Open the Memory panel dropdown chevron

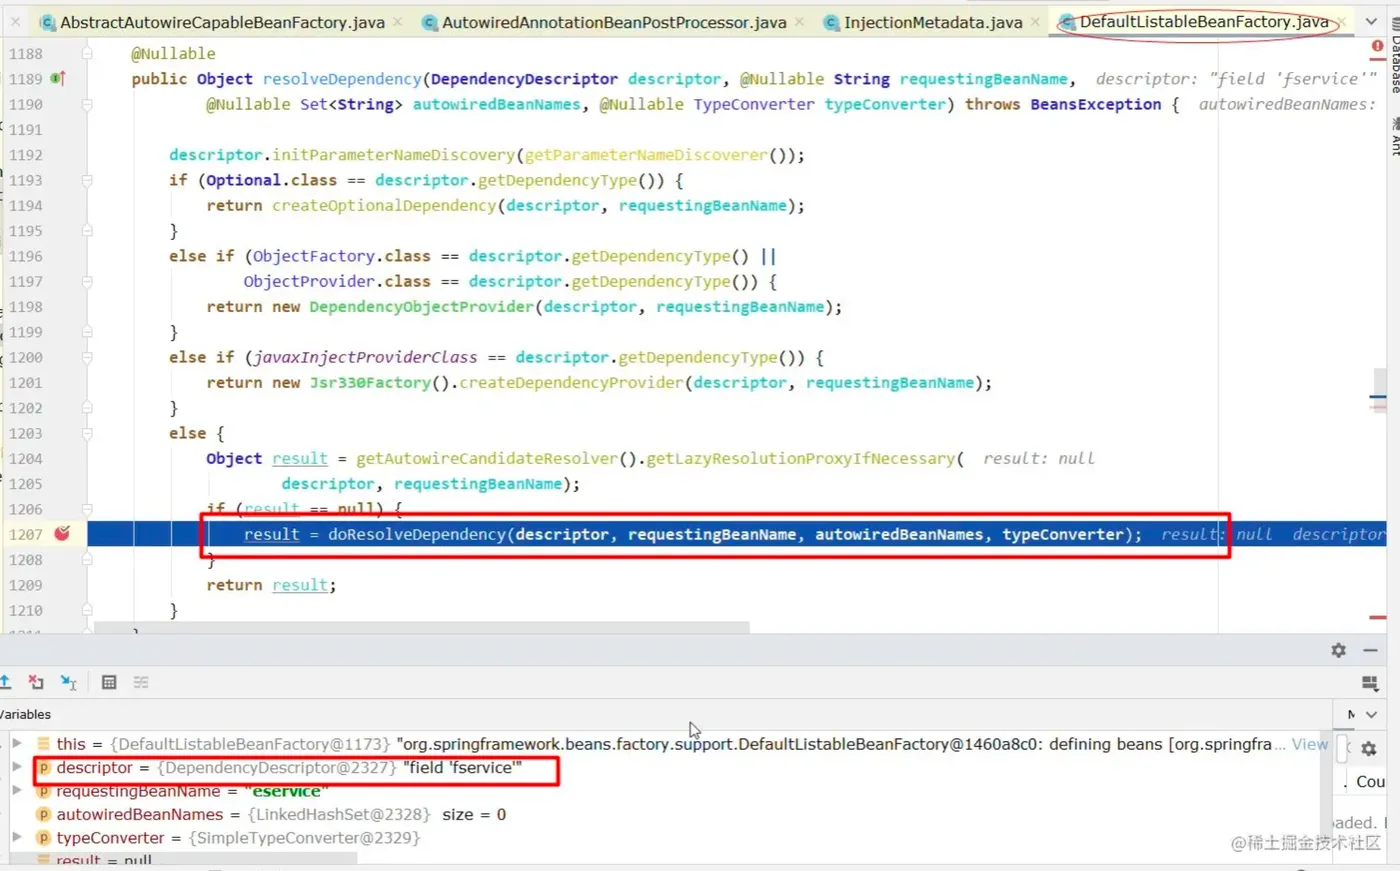pos(1371,714)
